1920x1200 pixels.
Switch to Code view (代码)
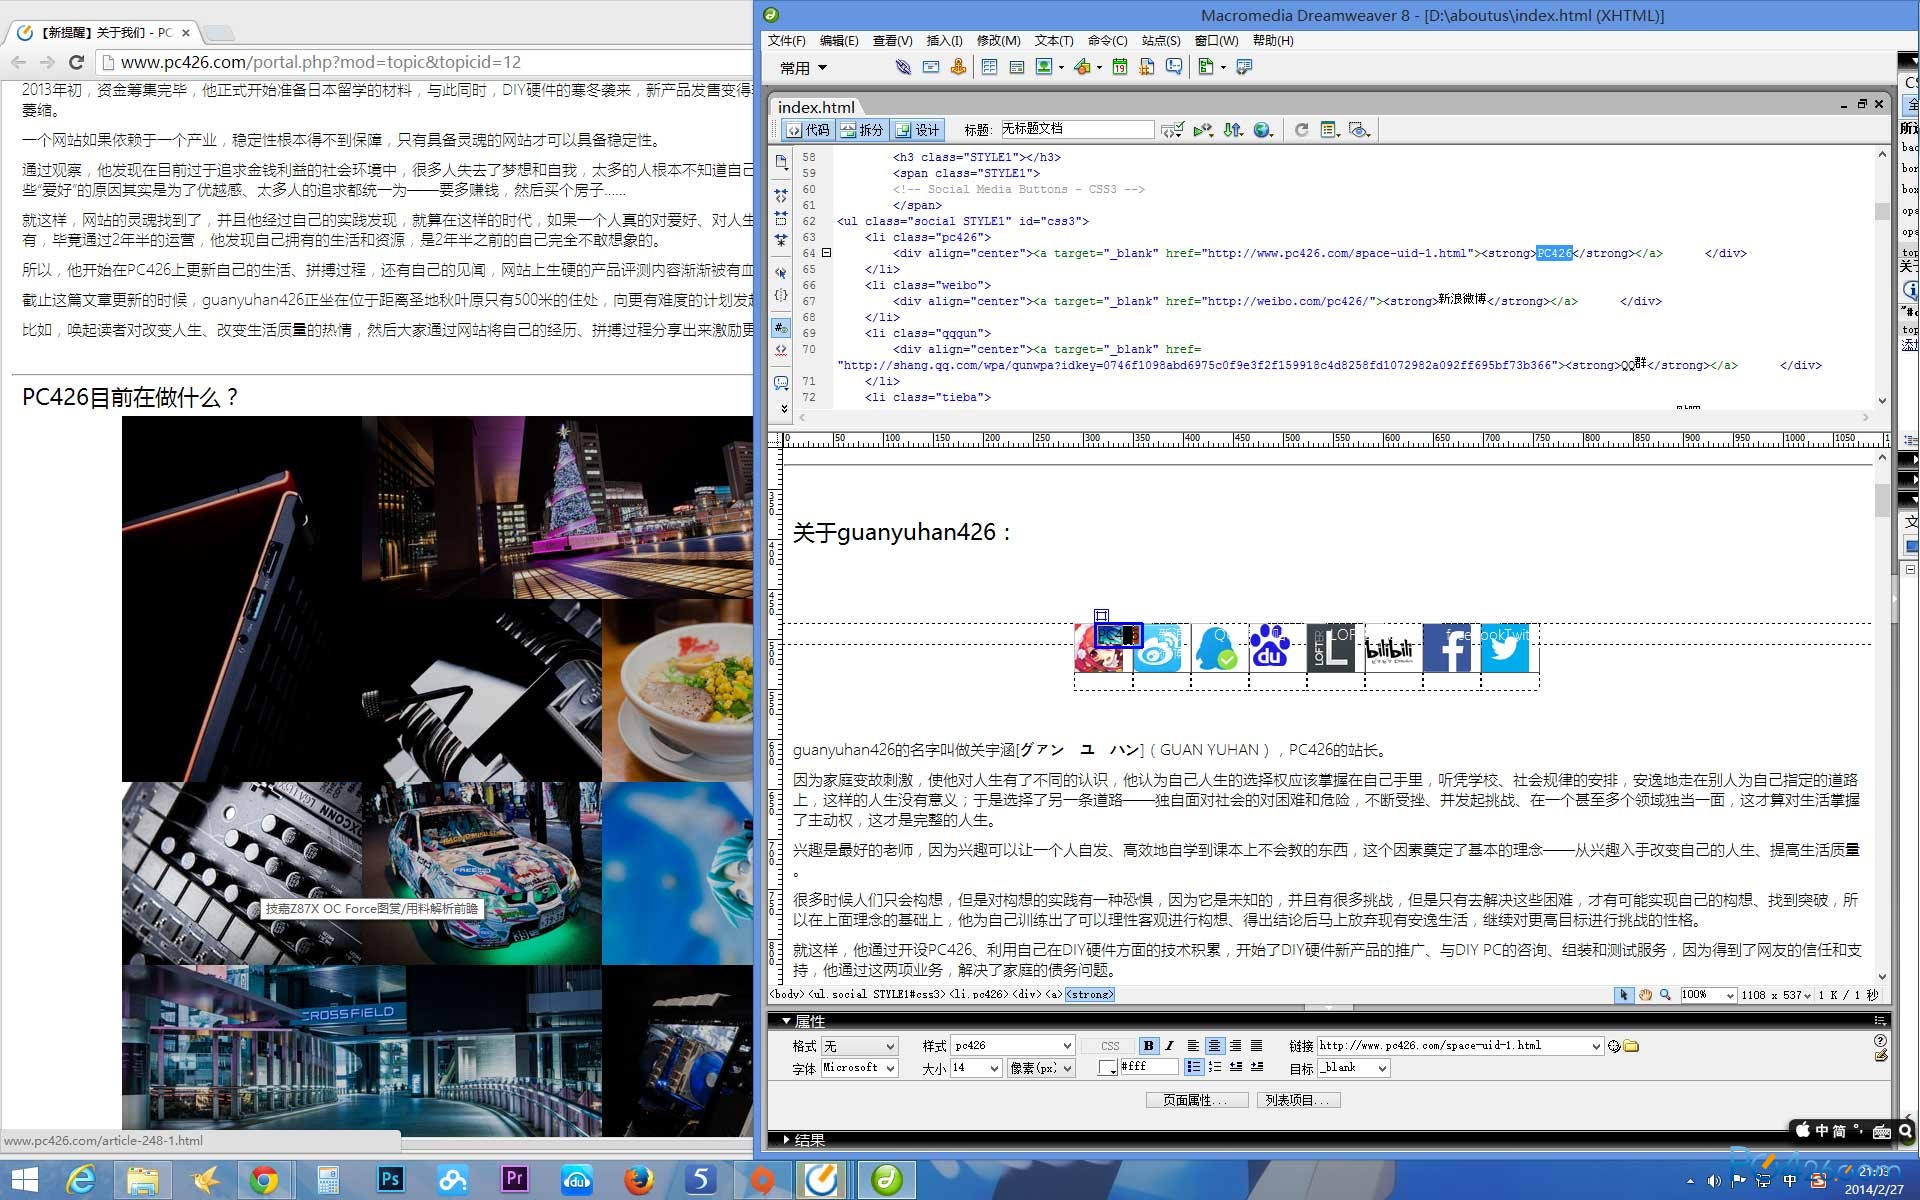click(x=808, y=130)
